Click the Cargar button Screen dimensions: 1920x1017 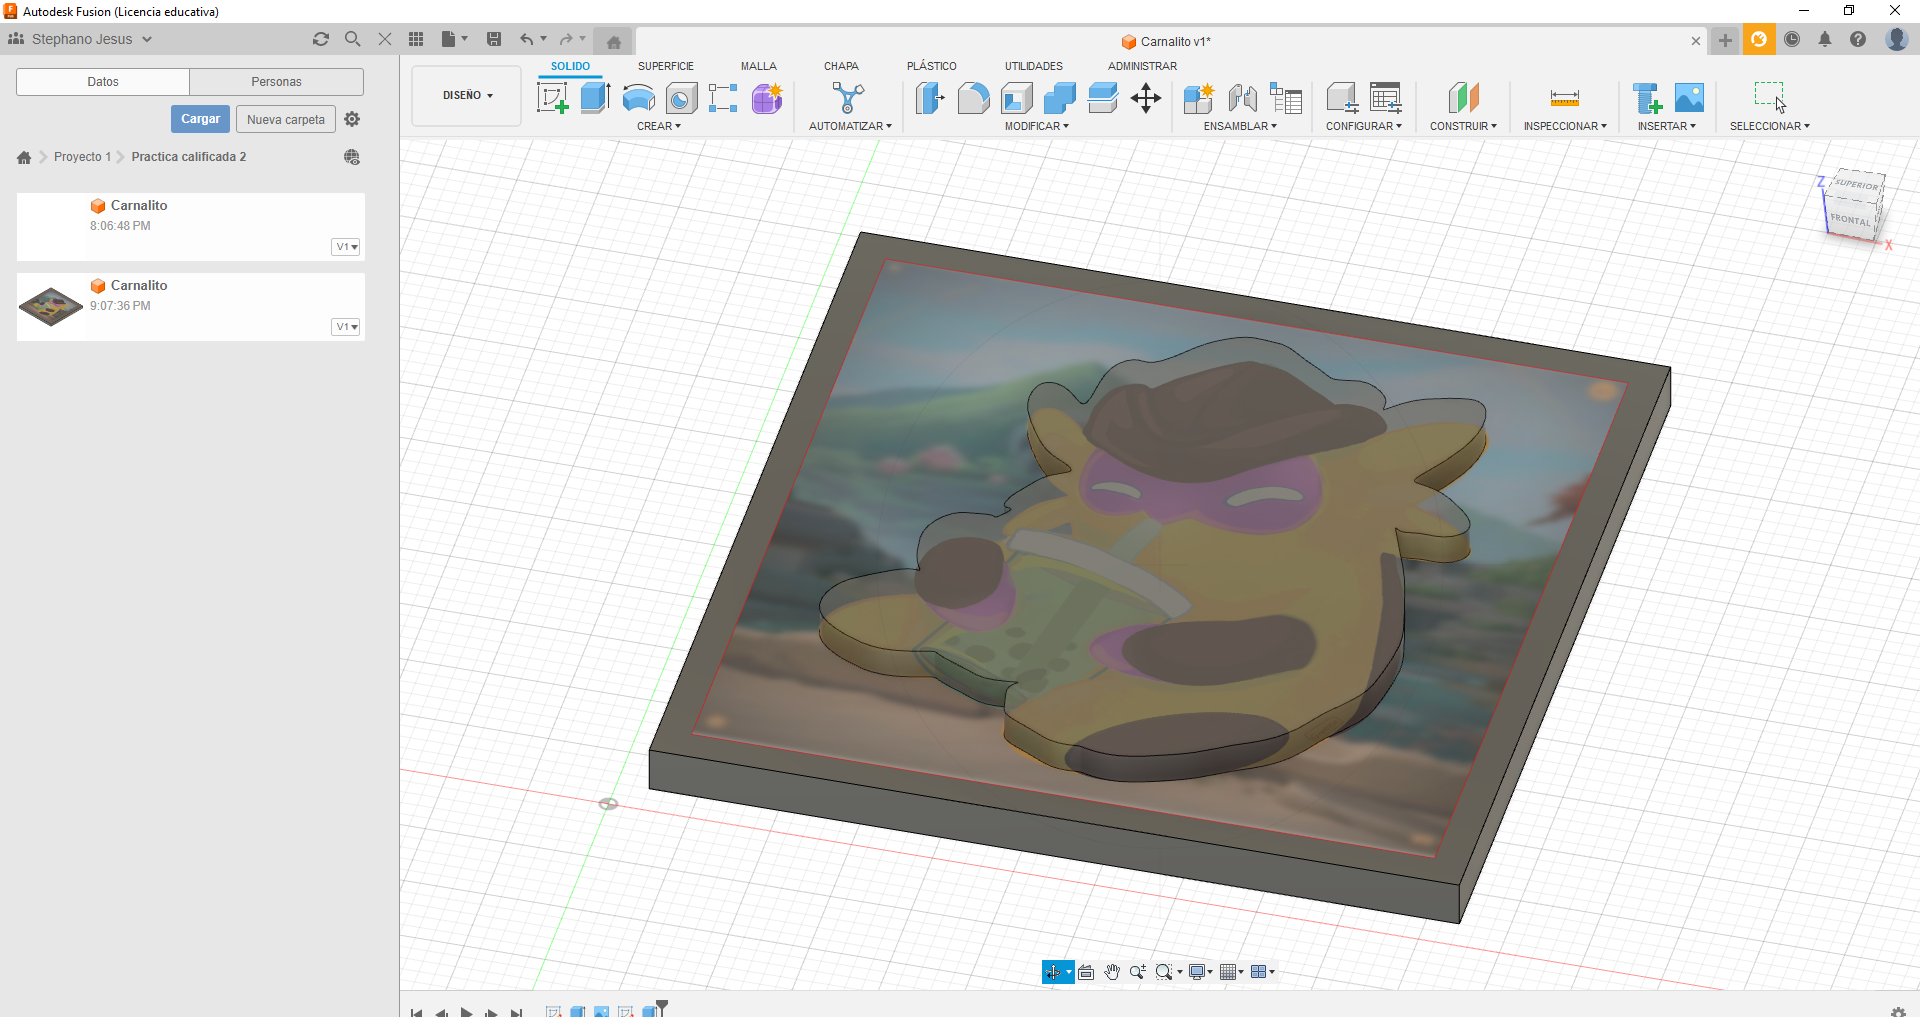[200, 119]
